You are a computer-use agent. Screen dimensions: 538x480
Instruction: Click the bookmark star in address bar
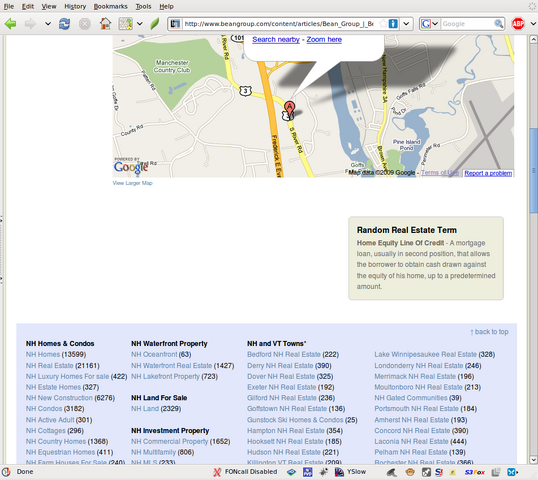[383, 24]
